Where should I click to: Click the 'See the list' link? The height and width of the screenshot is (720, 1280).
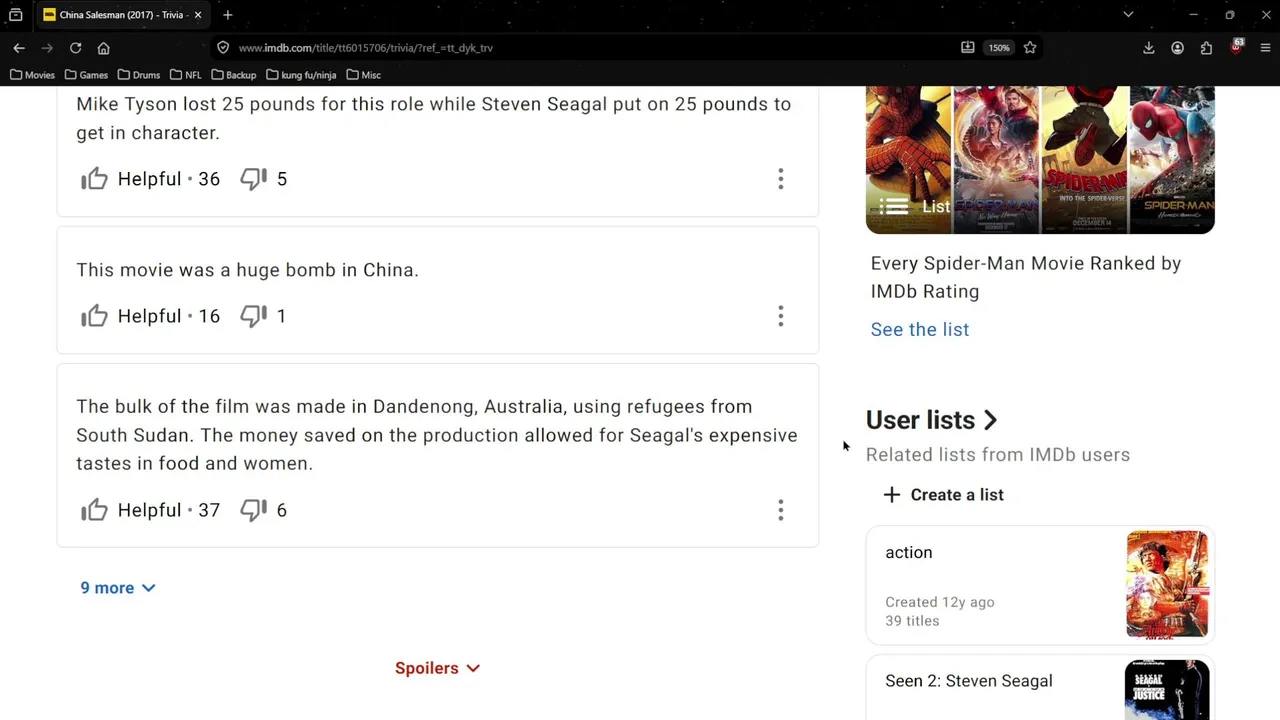tap(920, 329)
